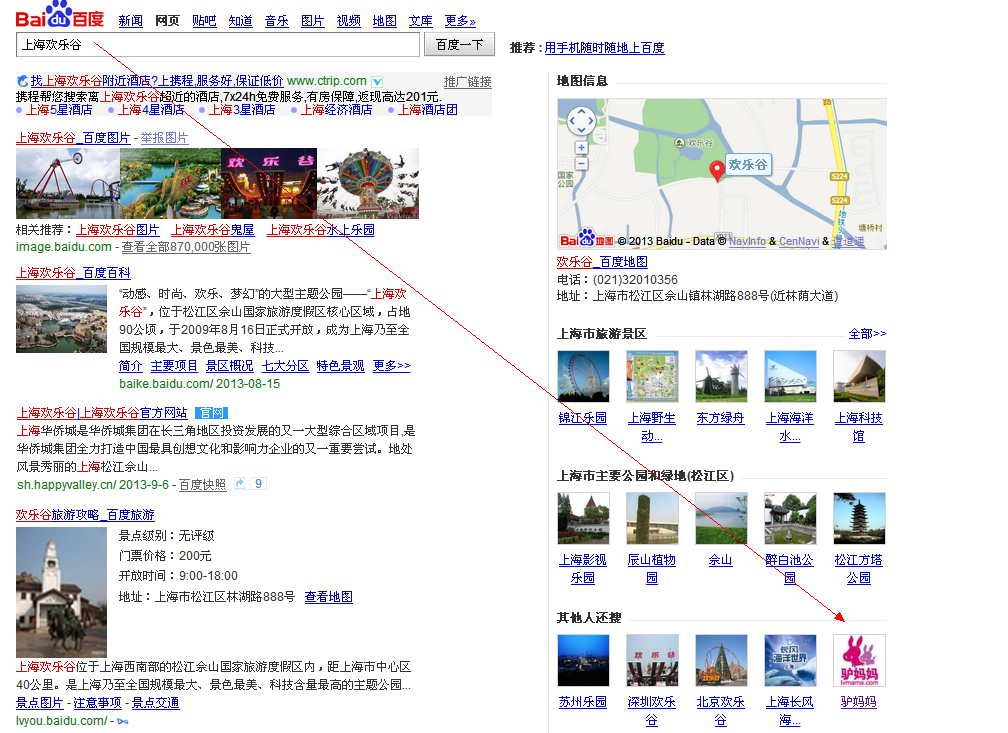Click the 举报图片 link
The width and height of the screenshot is (1008, 733).
[x=165, y=138]
